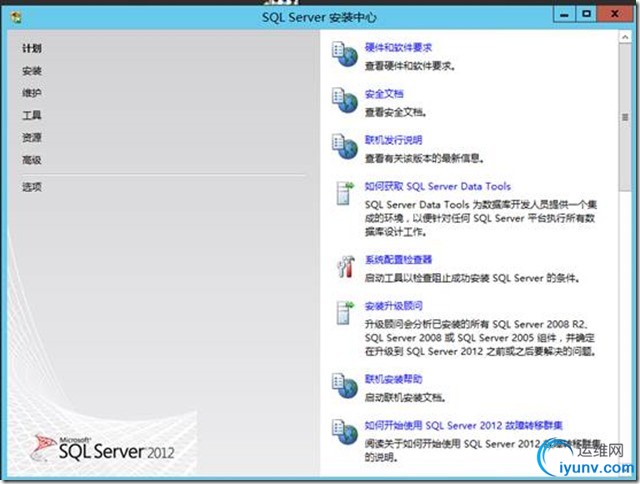Maximize the SQL Server 安装中心 window
This screenshot has height=484, width=640.
click(x=586, y=15)
